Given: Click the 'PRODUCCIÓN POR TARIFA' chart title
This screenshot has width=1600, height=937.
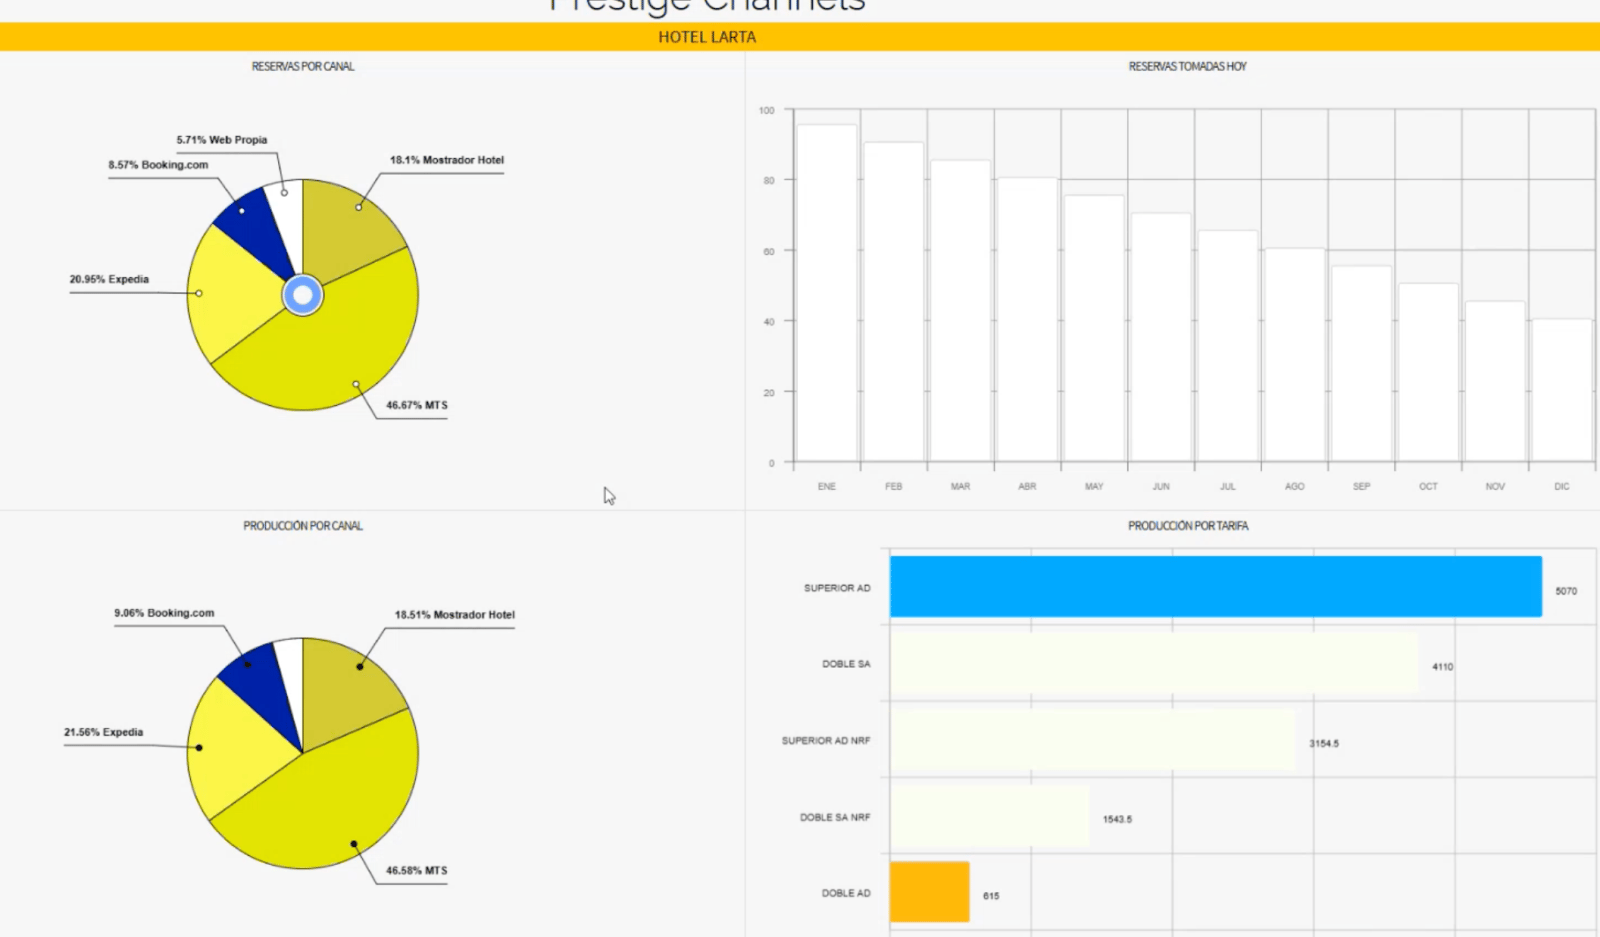Looking at the screenshot, I should pos(1188,526).
